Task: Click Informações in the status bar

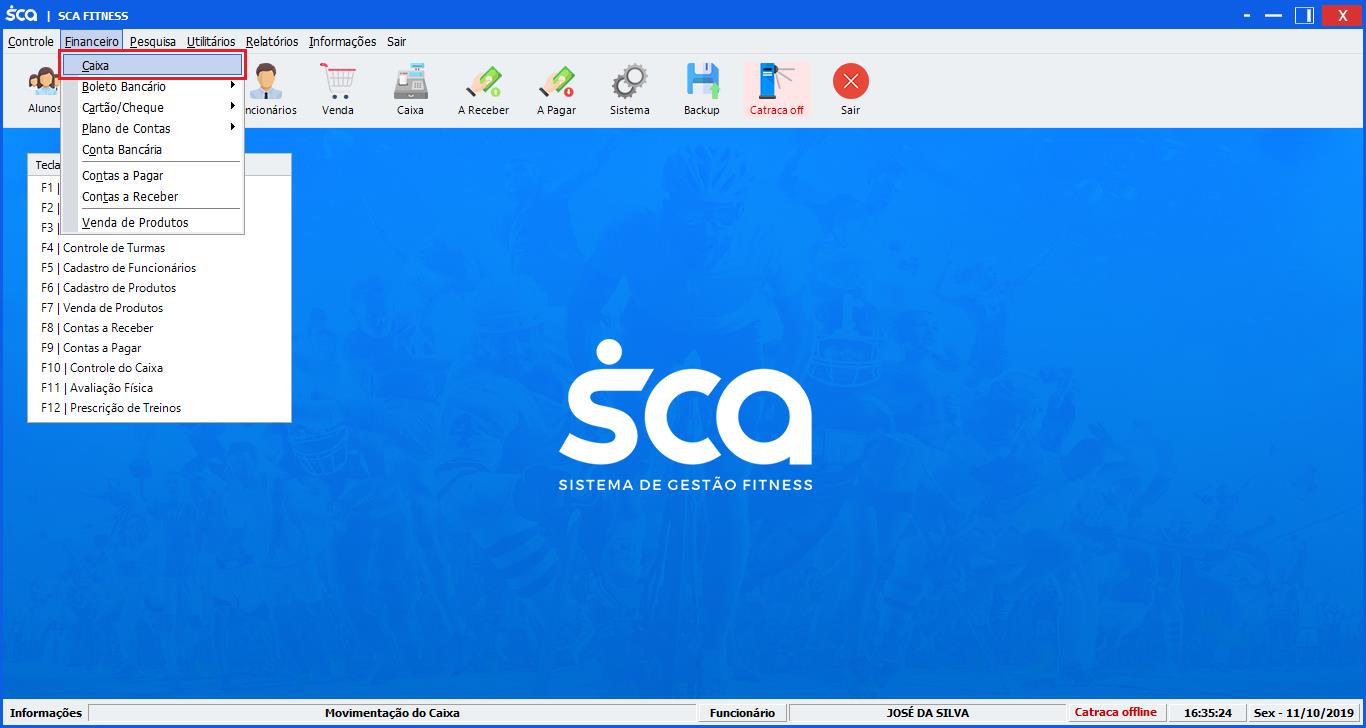Action: (46, 713)
